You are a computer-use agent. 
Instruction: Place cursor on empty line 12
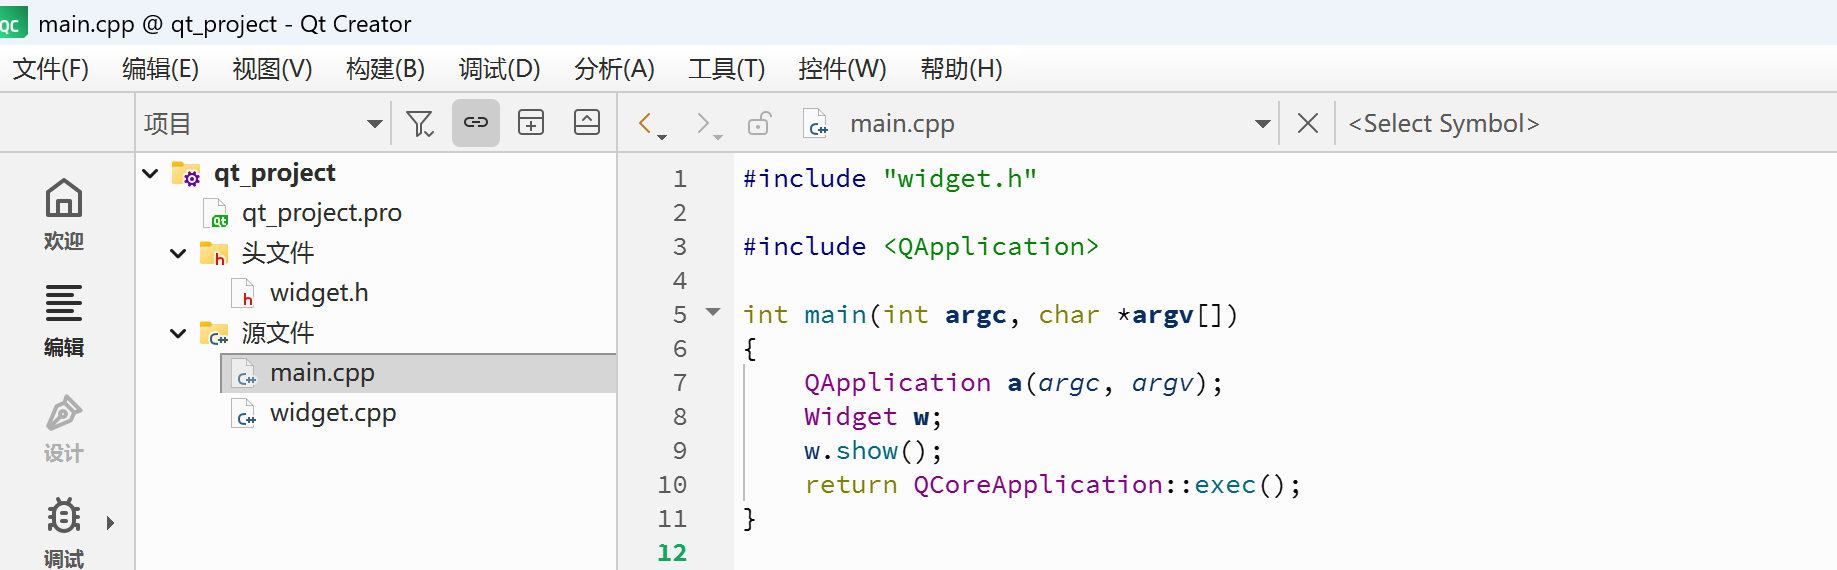tap(1285, 553)
